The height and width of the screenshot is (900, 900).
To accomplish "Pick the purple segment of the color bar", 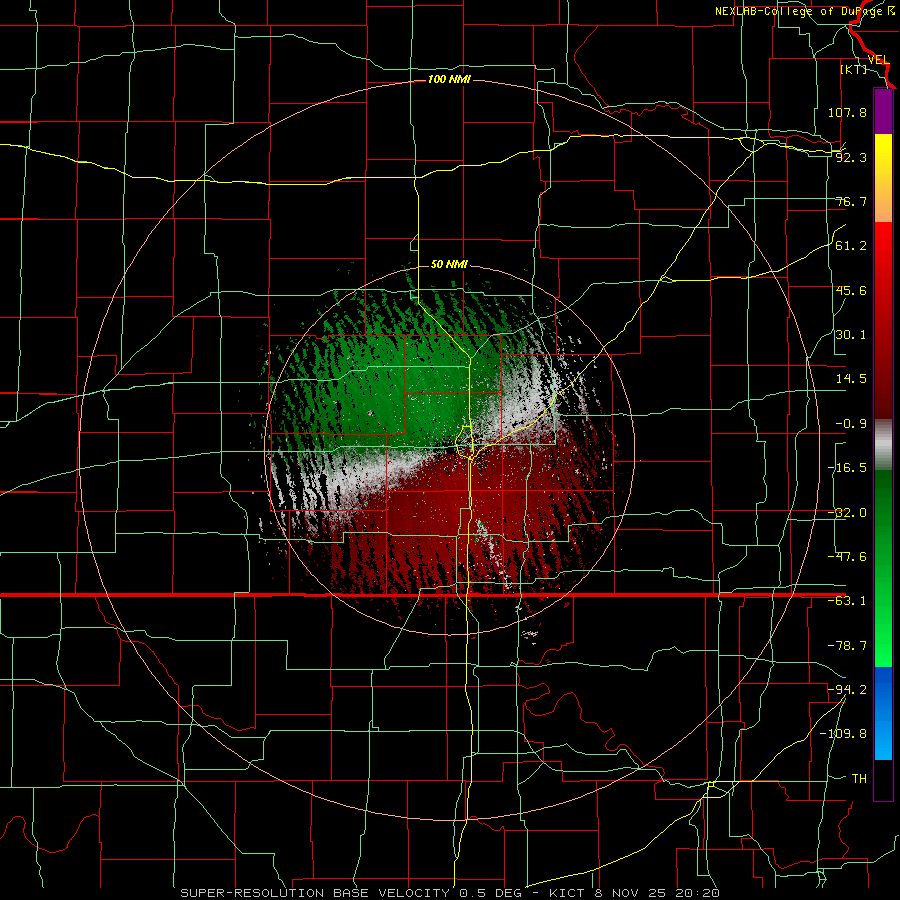I will (883, 111).
